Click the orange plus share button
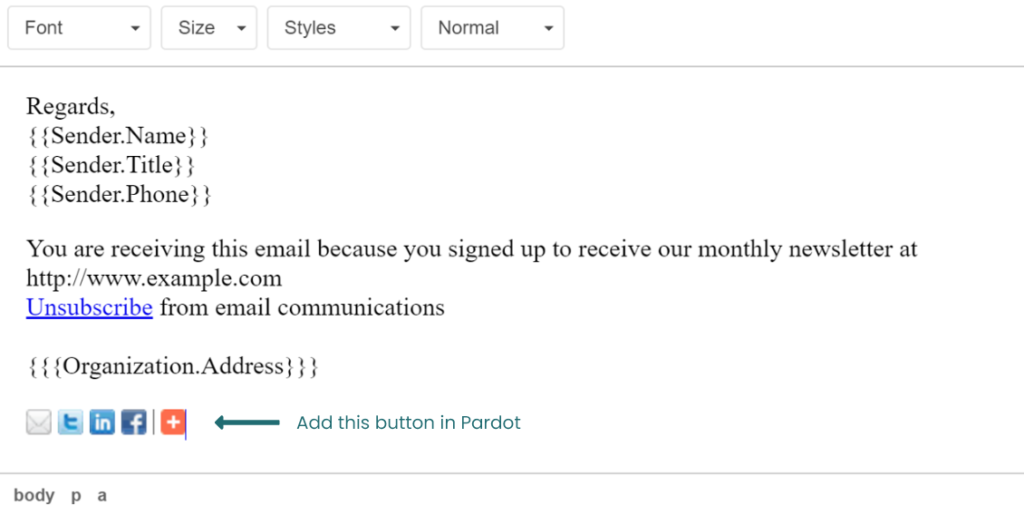 [x=173, y=423]
